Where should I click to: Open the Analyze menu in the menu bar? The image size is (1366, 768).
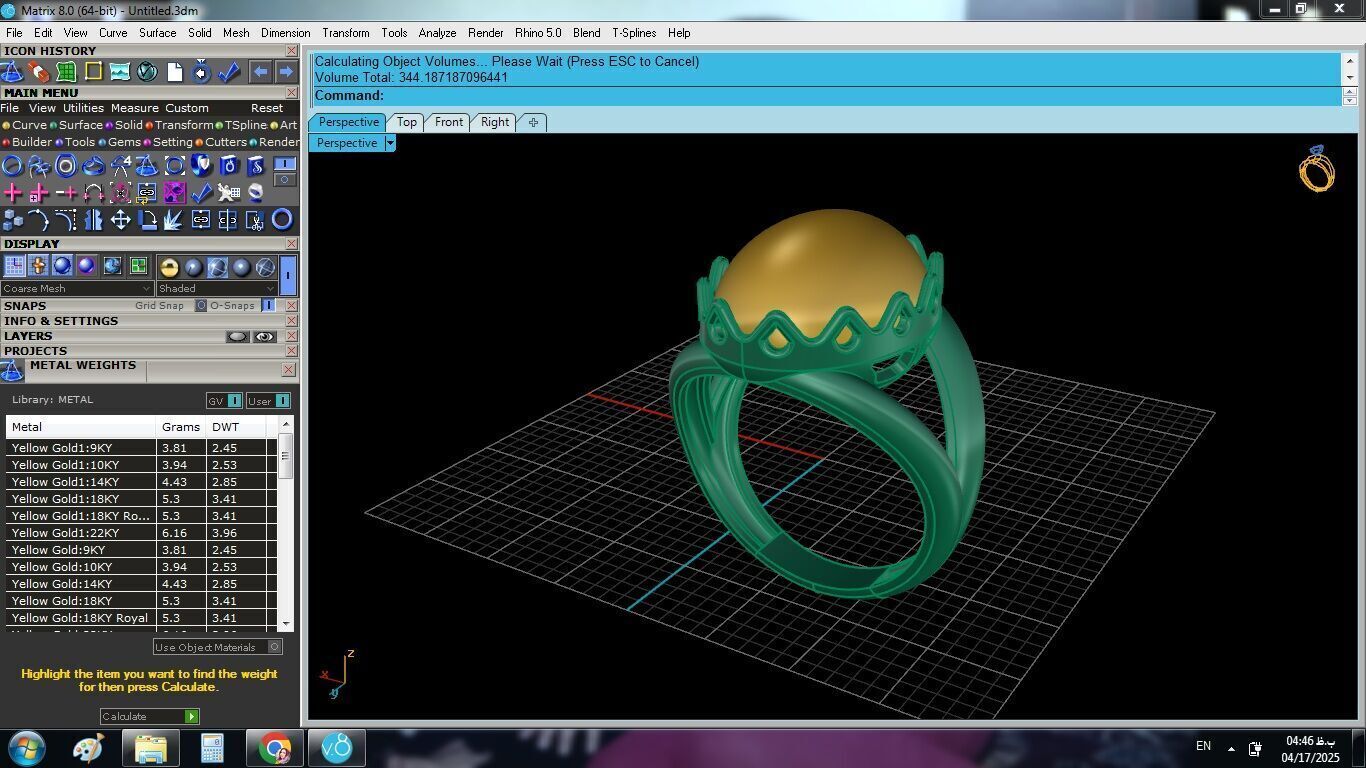click(x=437, y=33)
